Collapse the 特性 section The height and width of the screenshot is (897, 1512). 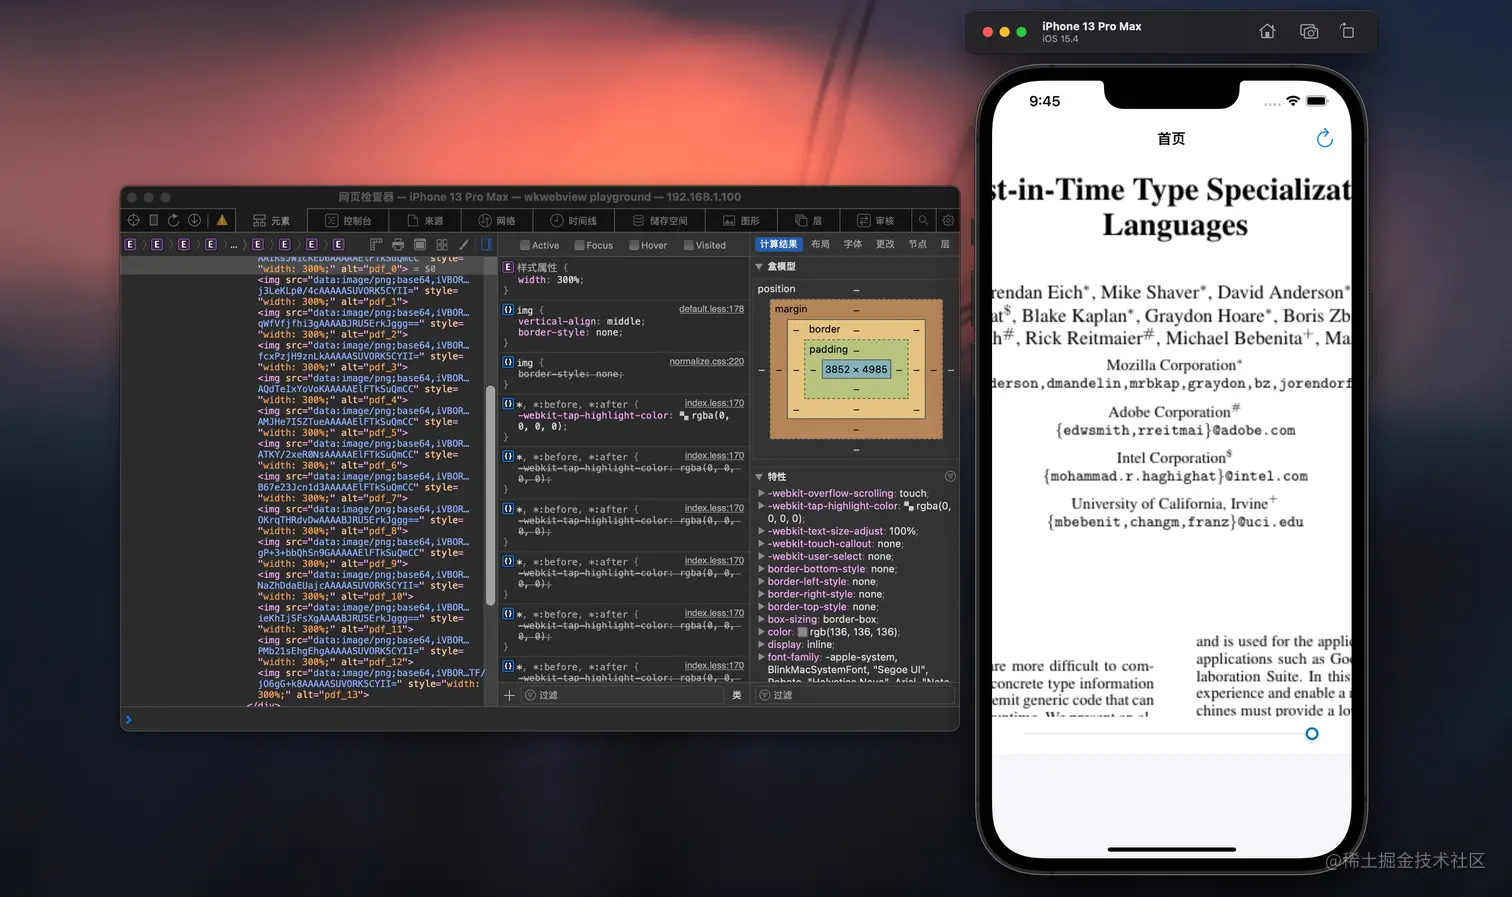pos(759,477)
